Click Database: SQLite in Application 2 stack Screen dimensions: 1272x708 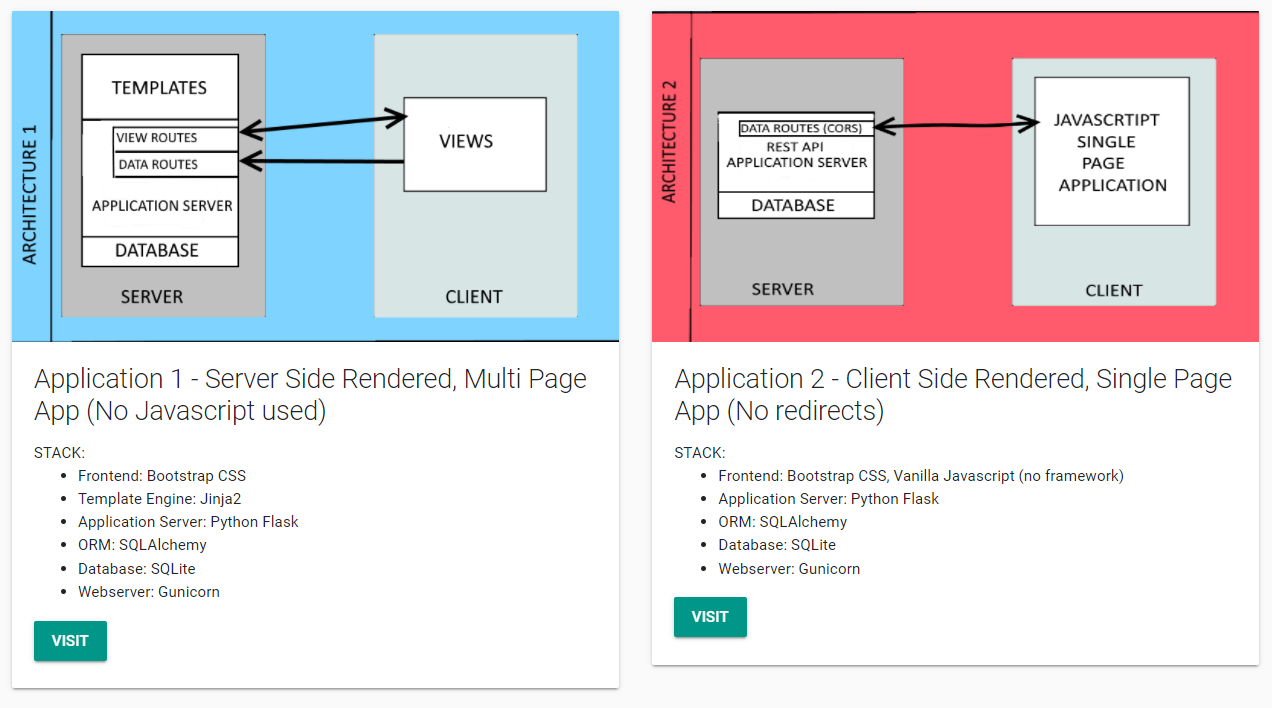[x=776, y=545]
